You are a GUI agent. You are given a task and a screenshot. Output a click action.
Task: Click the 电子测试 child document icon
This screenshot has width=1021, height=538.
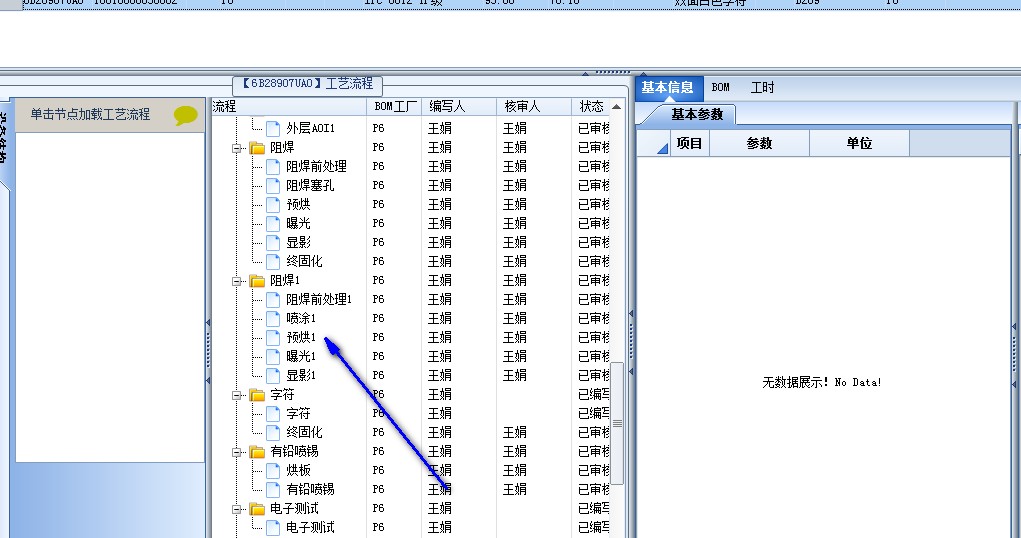[x=273, y=528]
